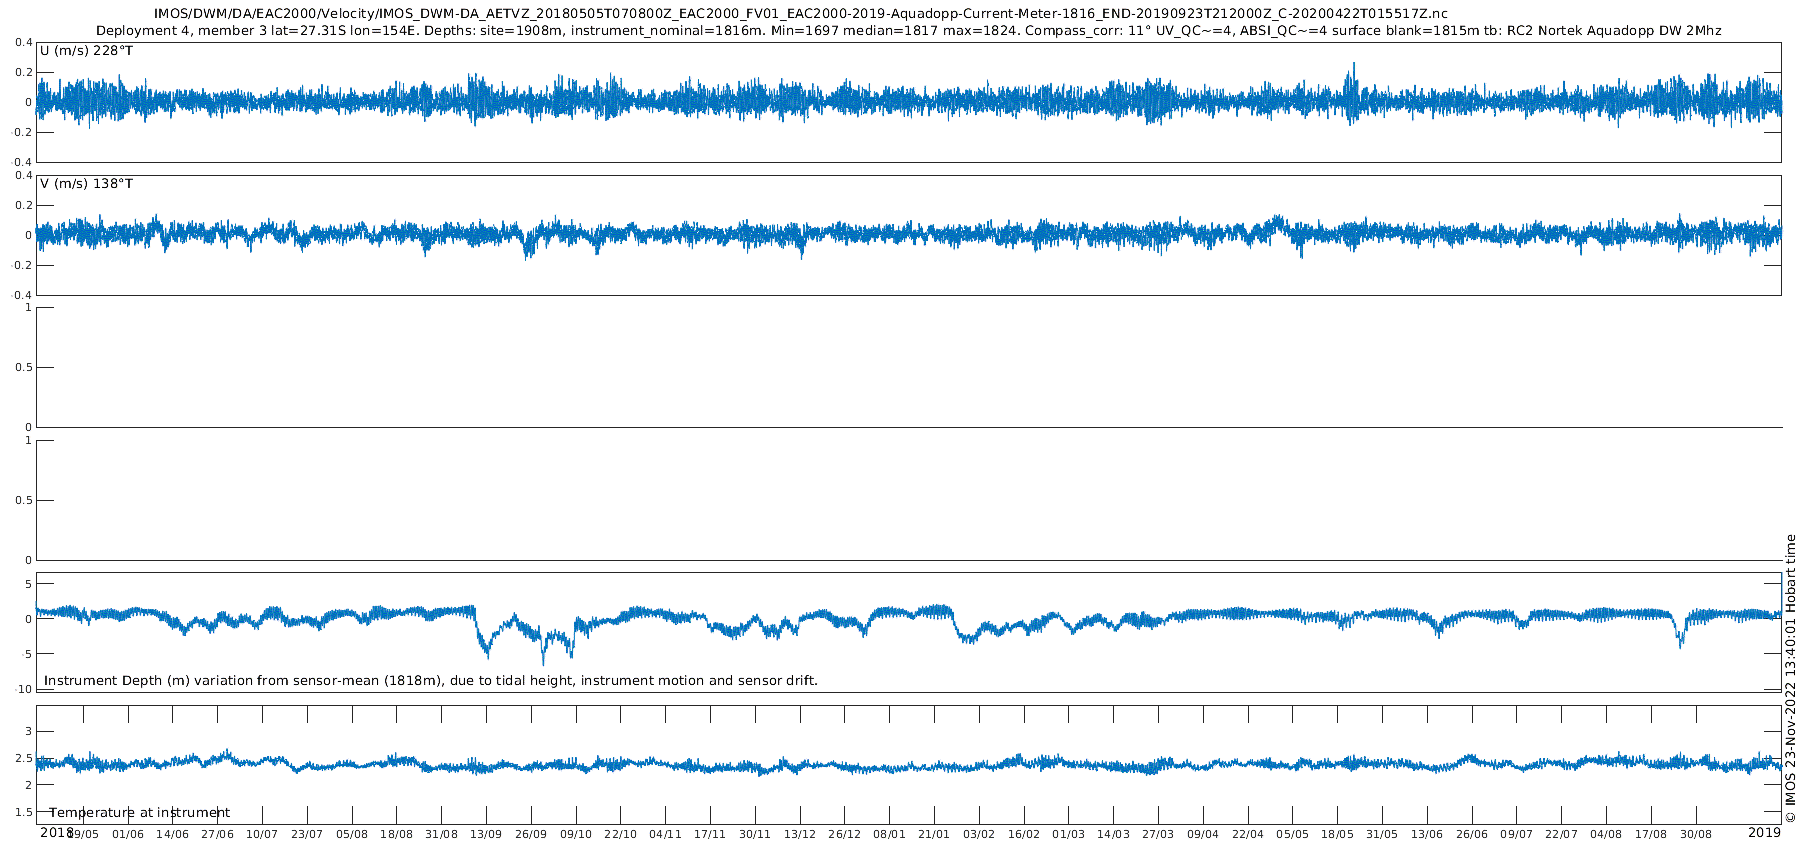
Task: Click the '13/09' date tick label
Action: click(x=486, y=834)
